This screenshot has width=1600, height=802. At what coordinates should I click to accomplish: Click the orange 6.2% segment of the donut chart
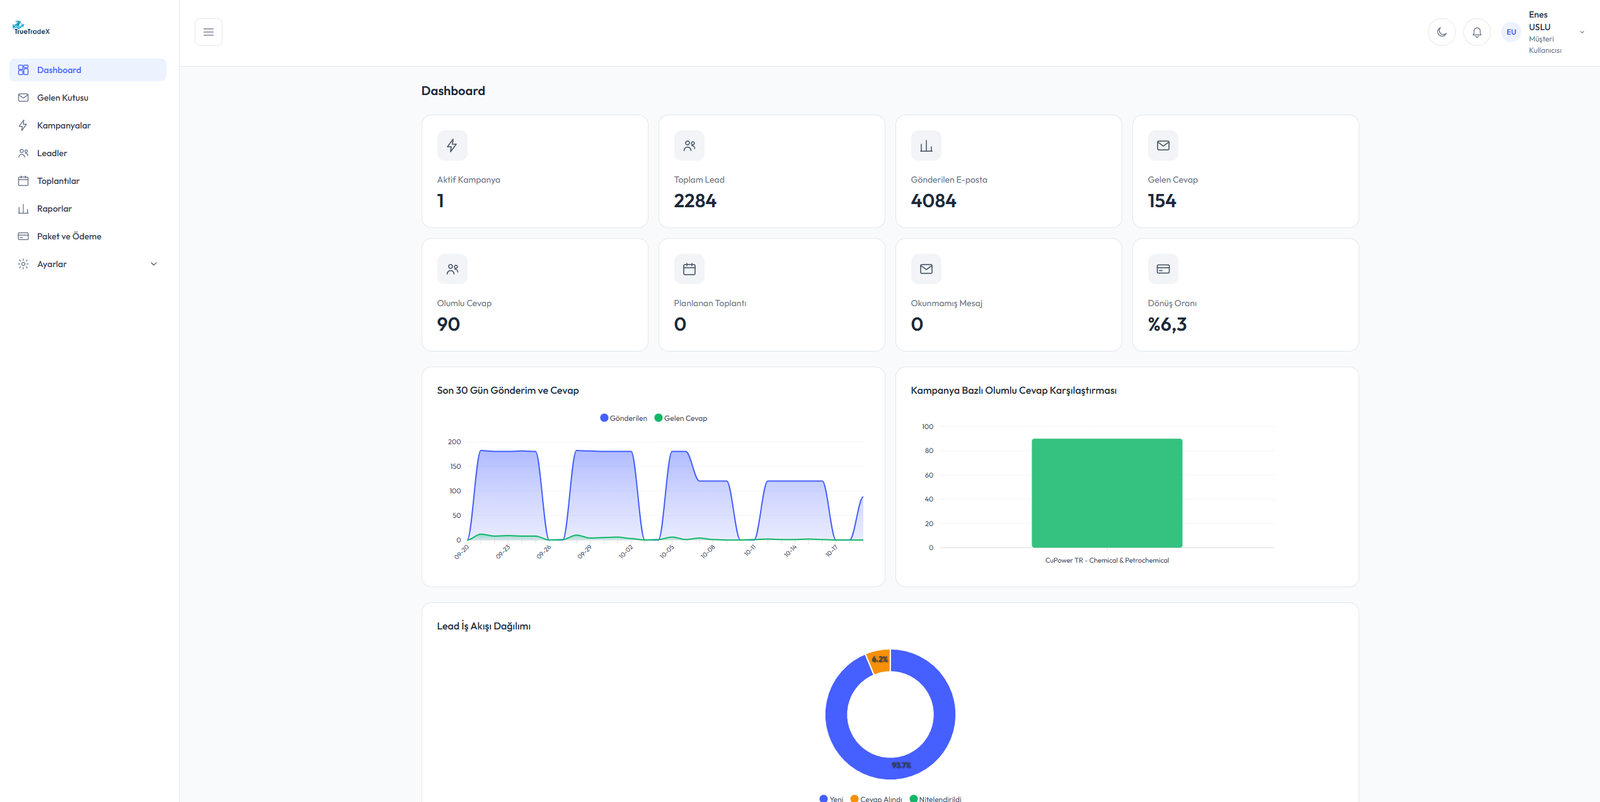point(879,660)
